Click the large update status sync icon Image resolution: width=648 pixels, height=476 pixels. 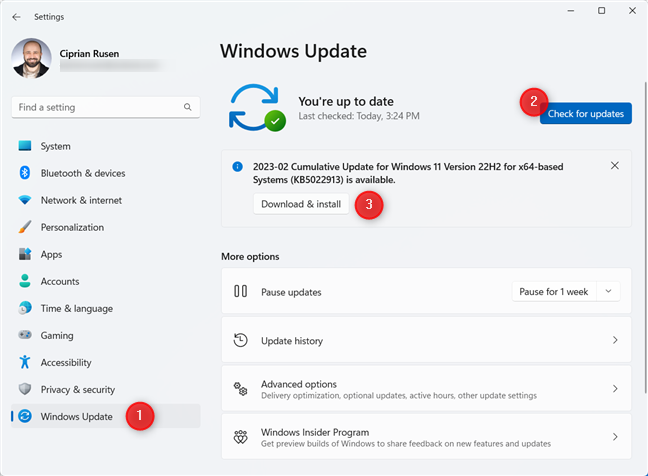(x=257, y=108)
